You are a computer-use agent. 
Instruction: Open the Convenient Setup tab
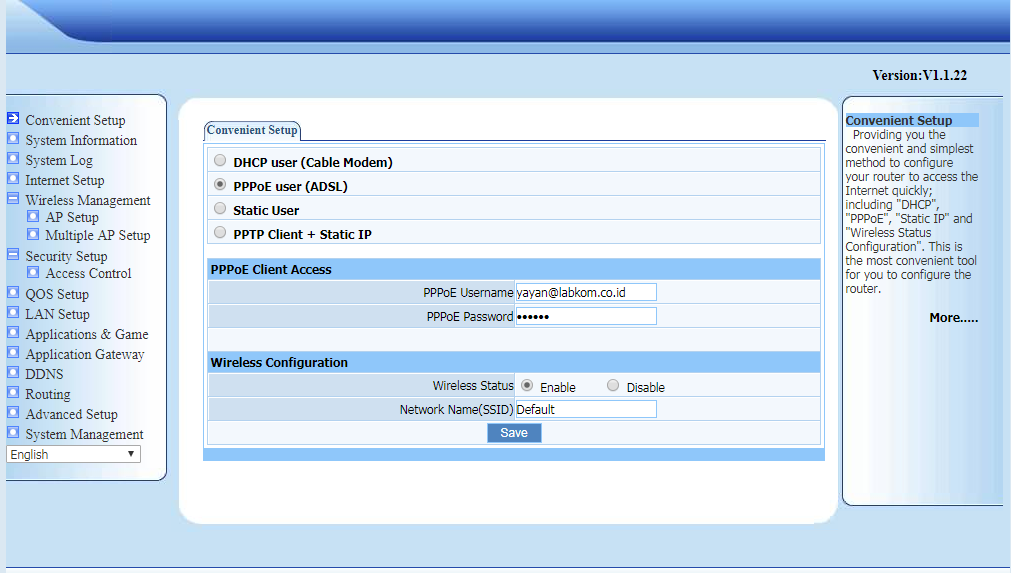coord(252,130)
